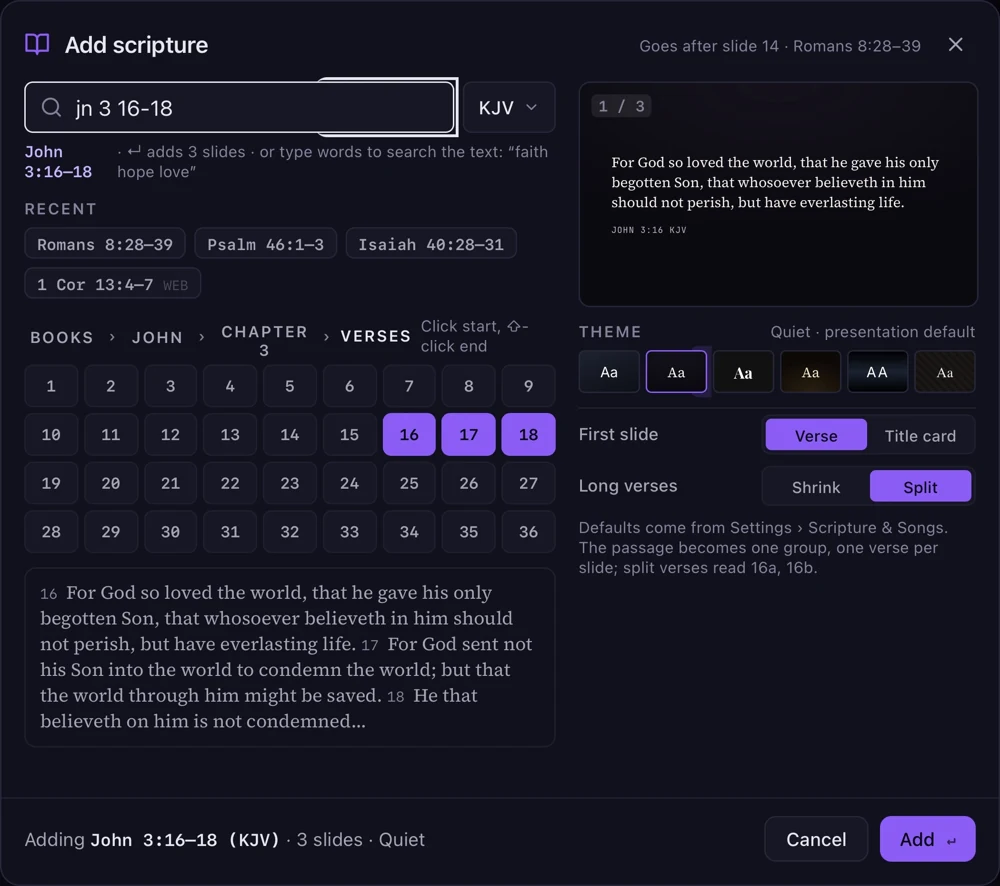The image size is (1000, 886).
Task: Select verse 34 in the grid
Action: point(409,531)
